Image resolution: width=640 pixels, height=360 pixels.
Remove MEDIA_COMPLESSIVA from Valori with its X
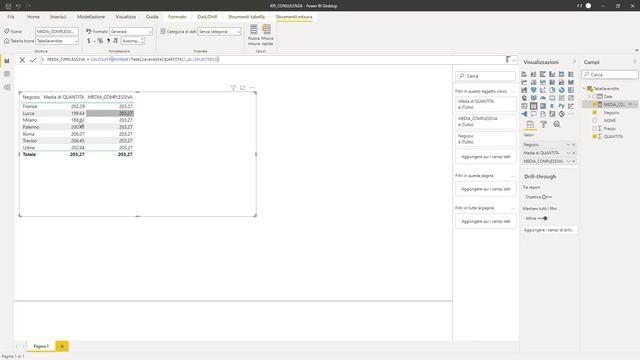coord(573,162)
